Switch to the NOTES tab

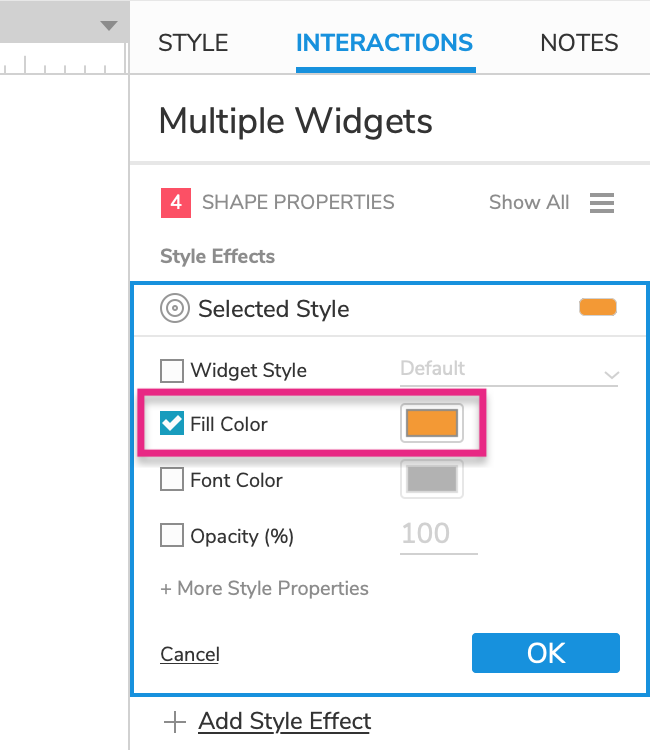point(579,43)
